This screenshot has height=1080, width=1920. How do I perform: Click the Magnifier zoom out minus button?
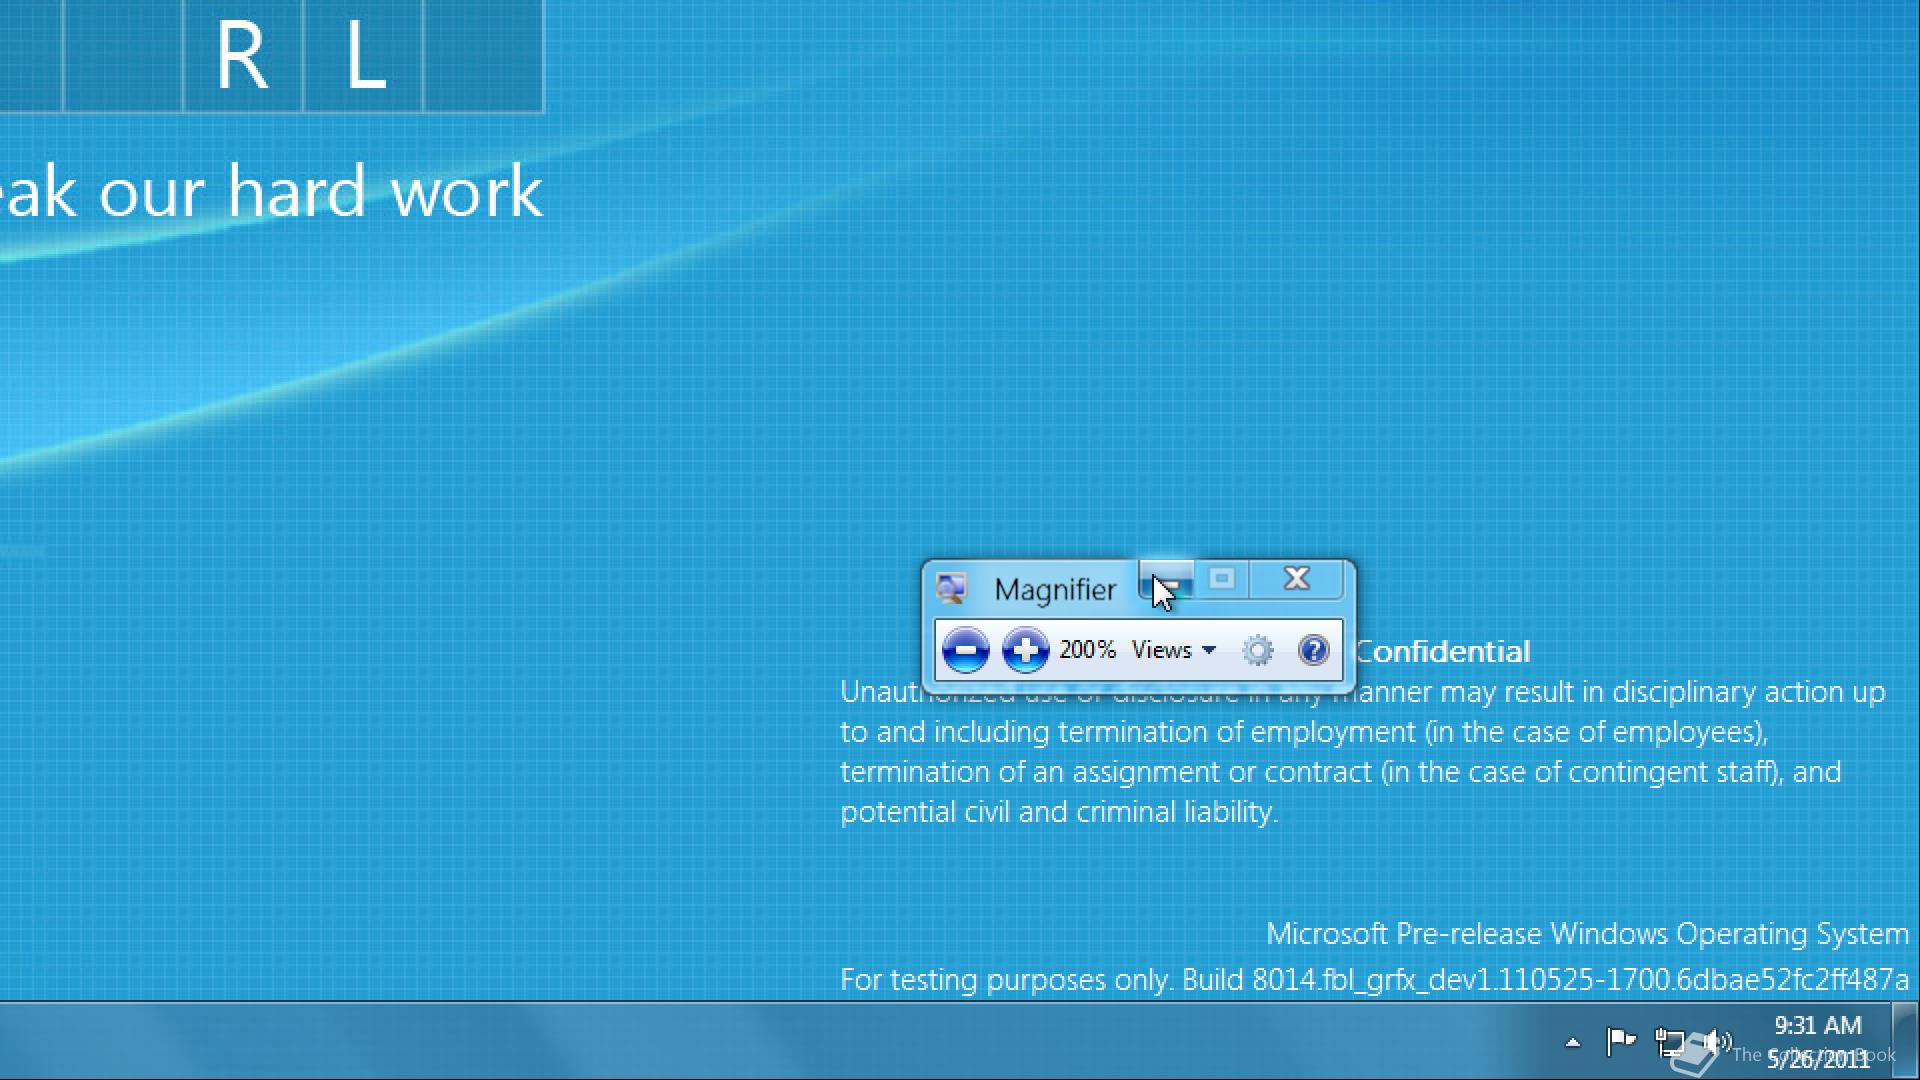click(965, 651)
